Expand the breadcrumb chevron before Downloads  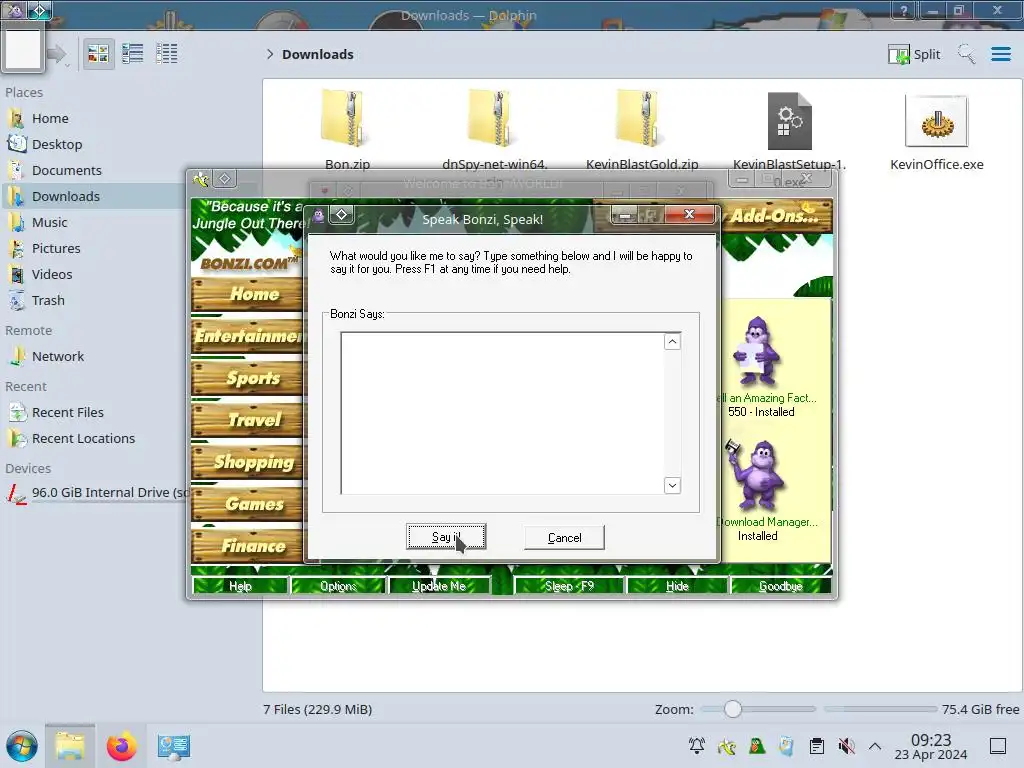point(270,54)
